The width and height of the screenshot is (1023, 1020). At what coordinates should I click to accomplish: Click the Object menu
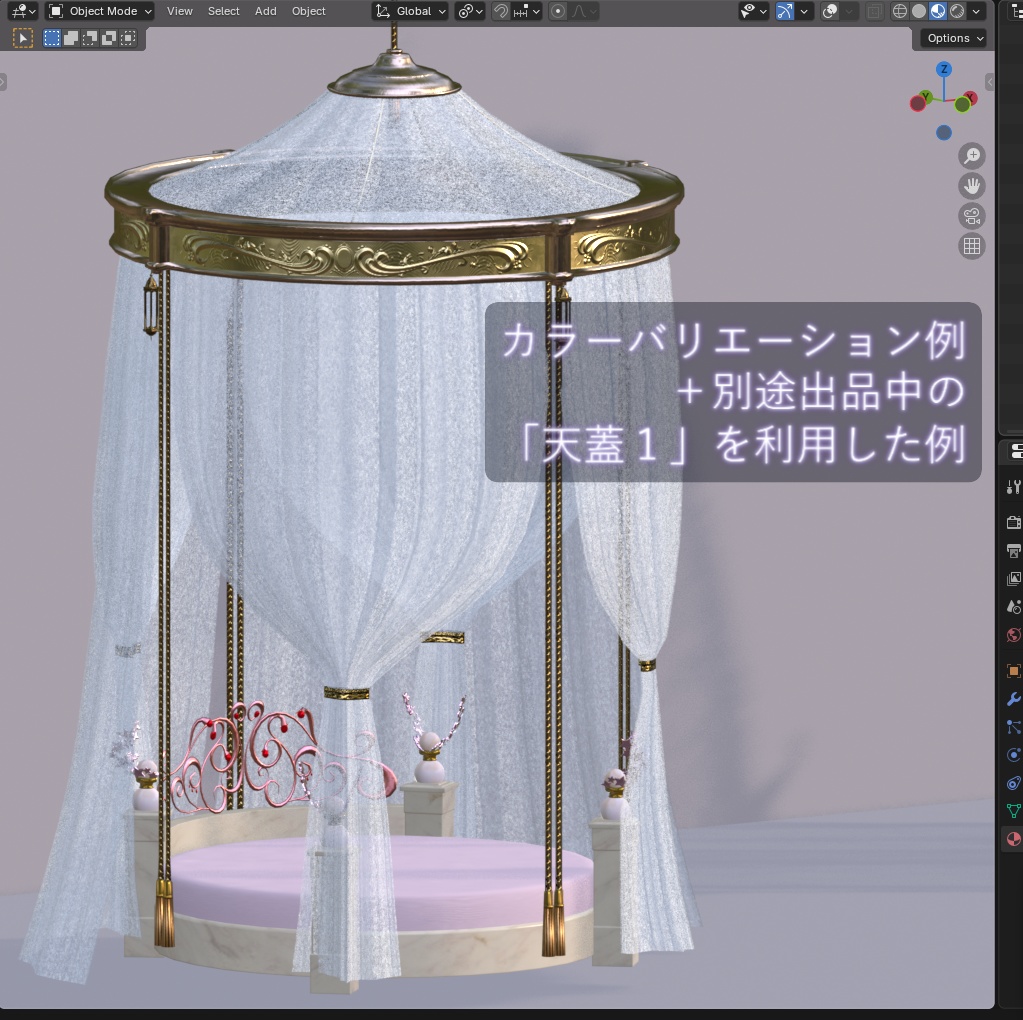(308, 11)
